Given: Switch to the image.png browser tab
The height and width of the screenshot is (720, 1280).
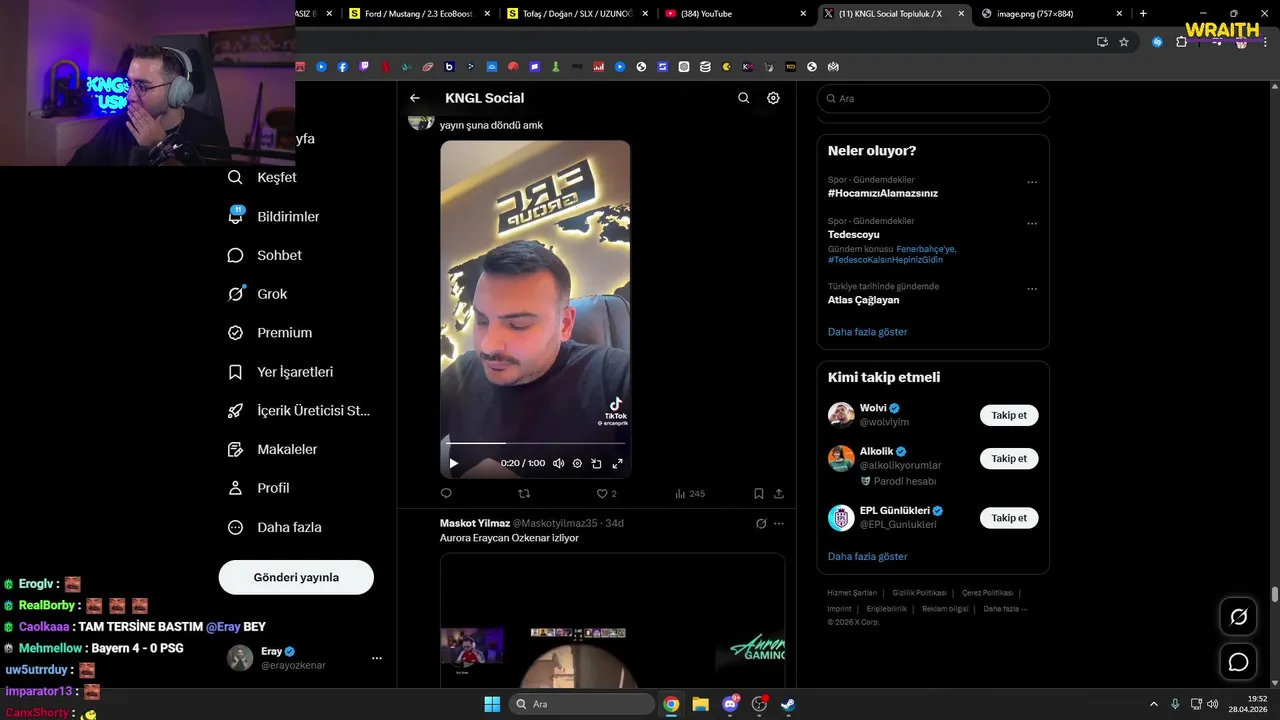Looking at the screenshot, I should coord(1051,14).
